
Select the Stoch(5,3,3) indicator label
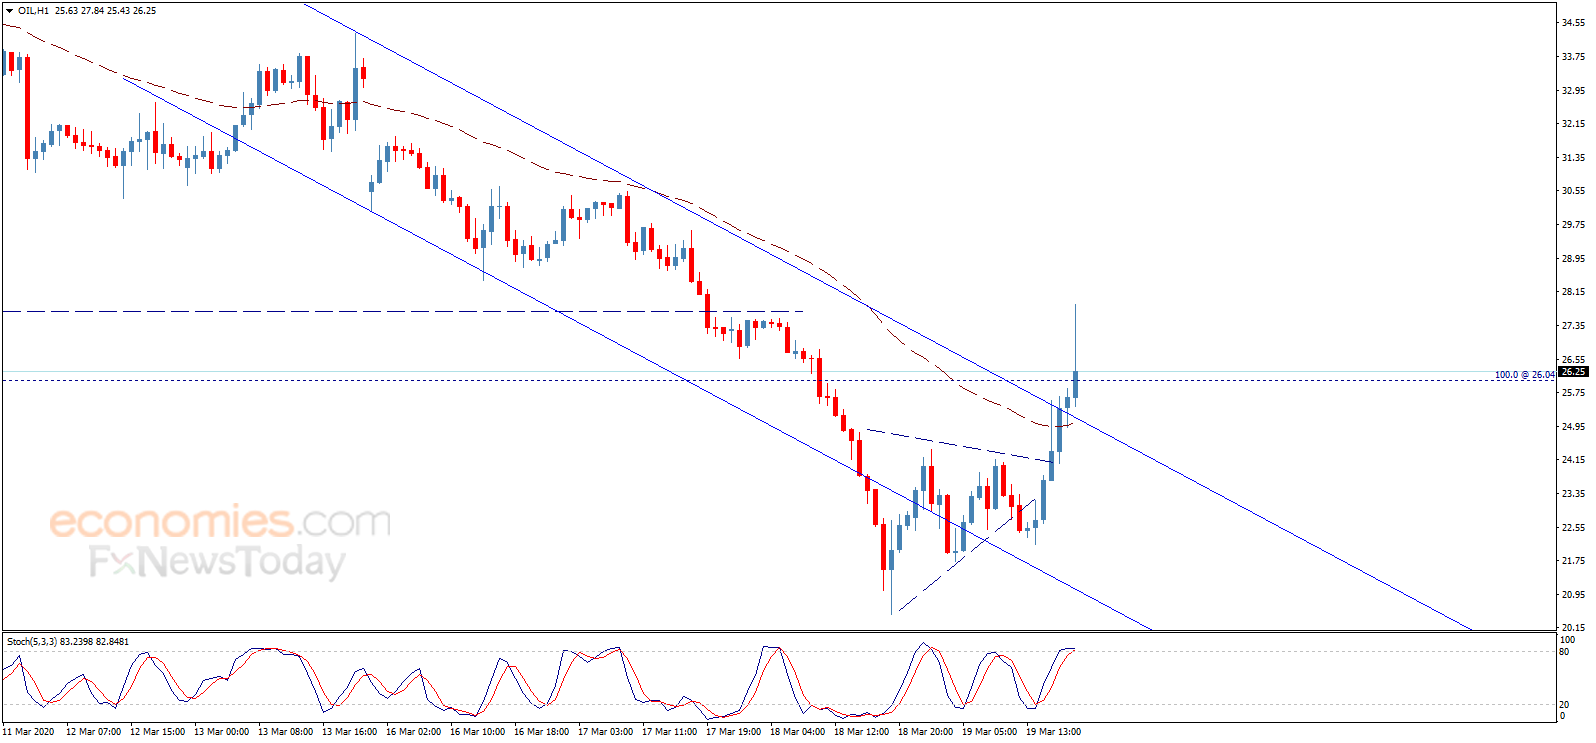coord(32,641)
